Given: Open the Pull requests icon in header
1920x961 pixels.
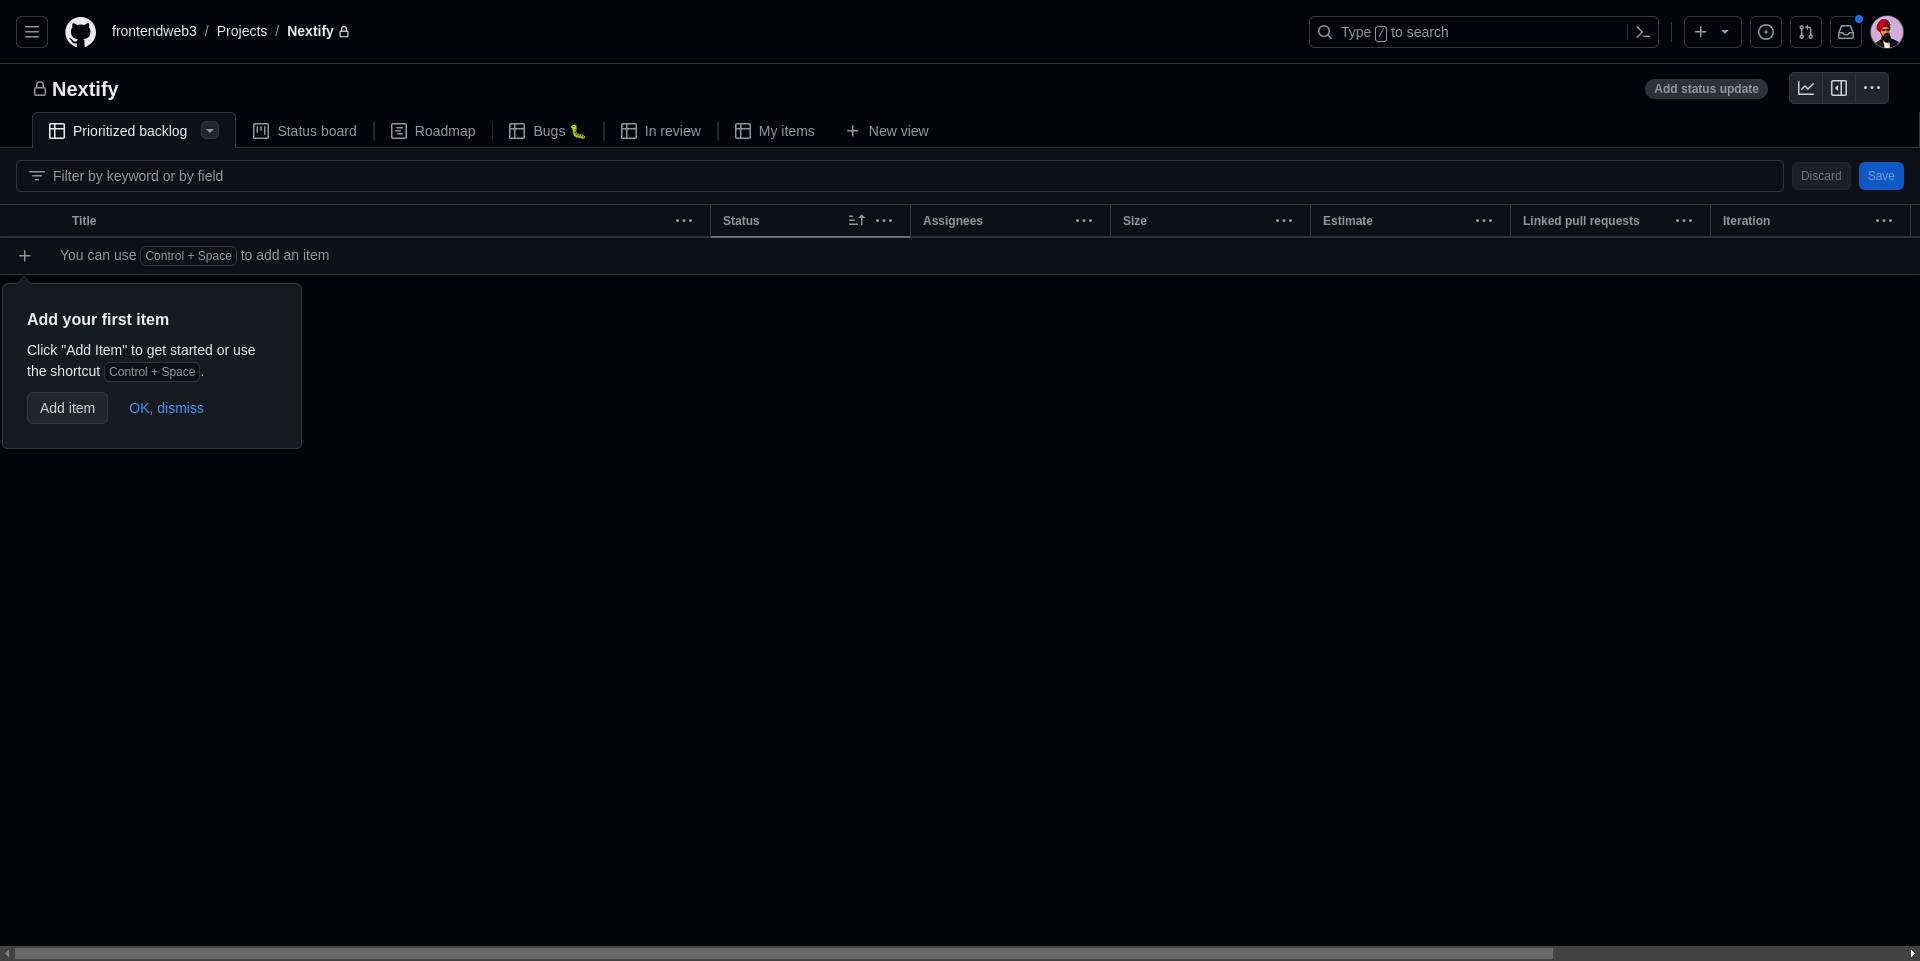Looking at the screenshot, I should click(x=1806, y=32).
